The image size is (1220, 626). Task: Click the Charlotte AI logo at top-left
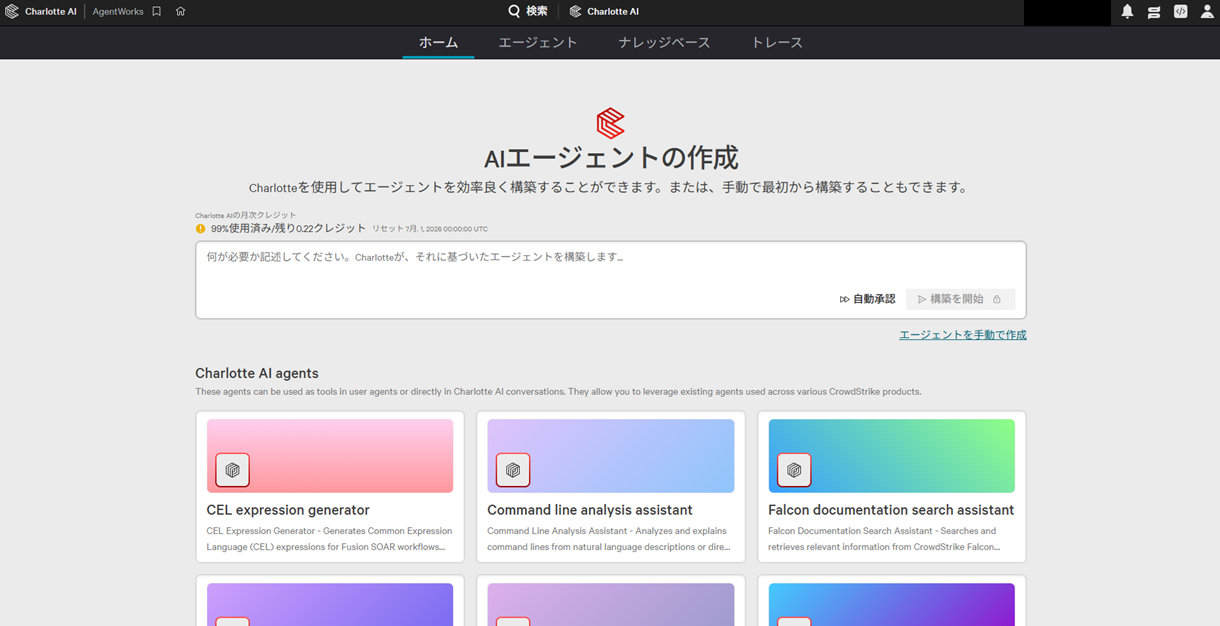click(12, 12)
